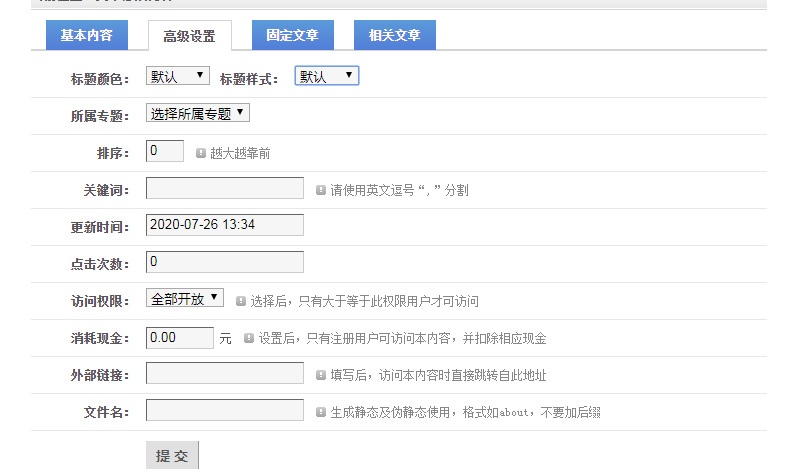
Task: Open the 固定文章 tab
Action: click(292, 35)
